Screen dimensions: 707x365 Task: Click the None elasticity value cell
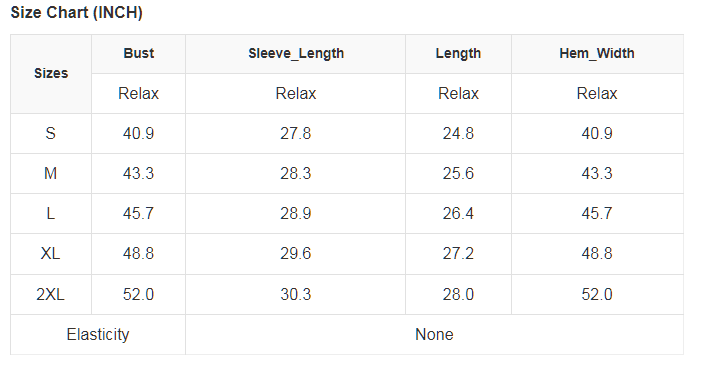pyautogui.click(x=434, y=334)
